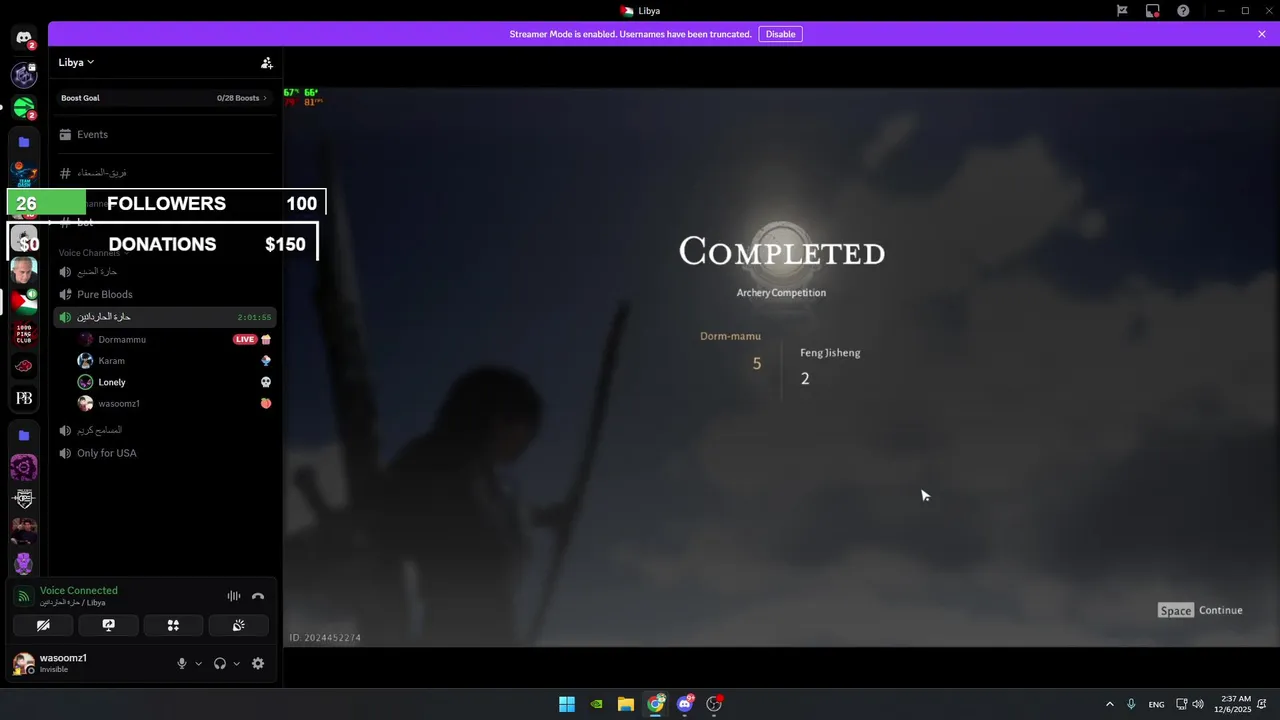This screenshot has height=720, width=1280.
Task: Click the Windows Start button
Action: click(567, 704)
